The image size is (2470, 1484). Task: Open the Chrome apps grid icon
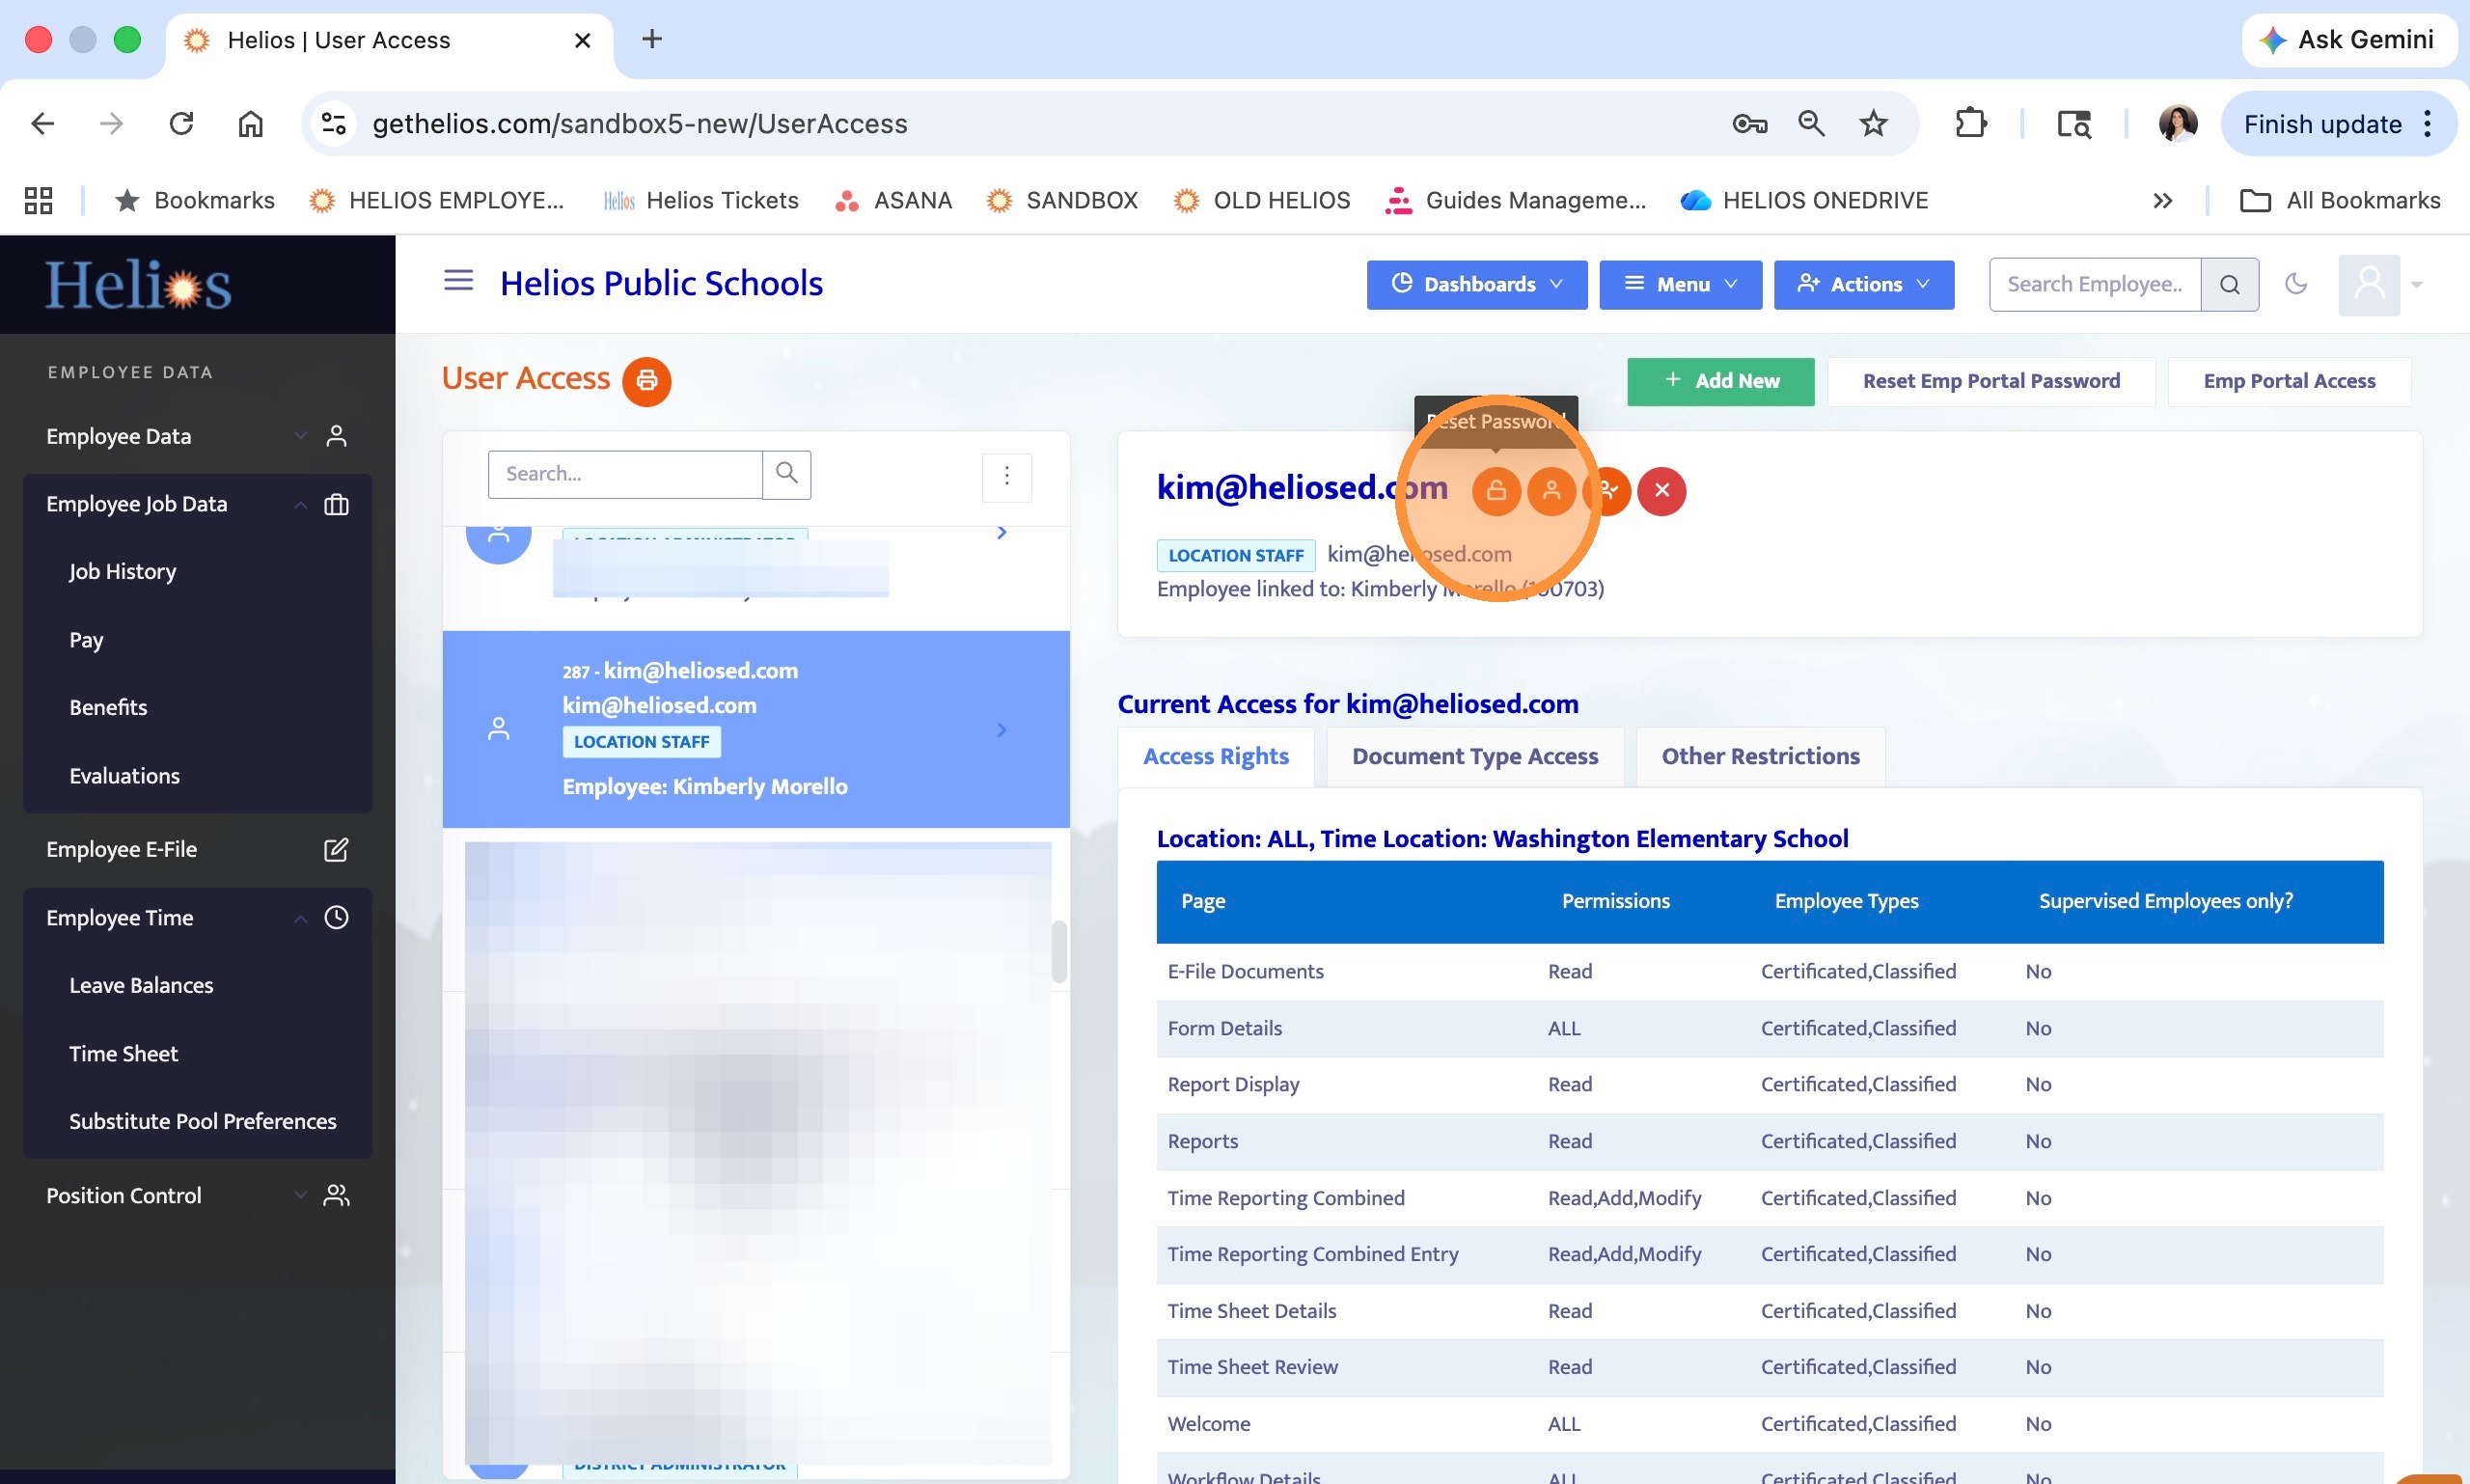(x=38, y=201)
